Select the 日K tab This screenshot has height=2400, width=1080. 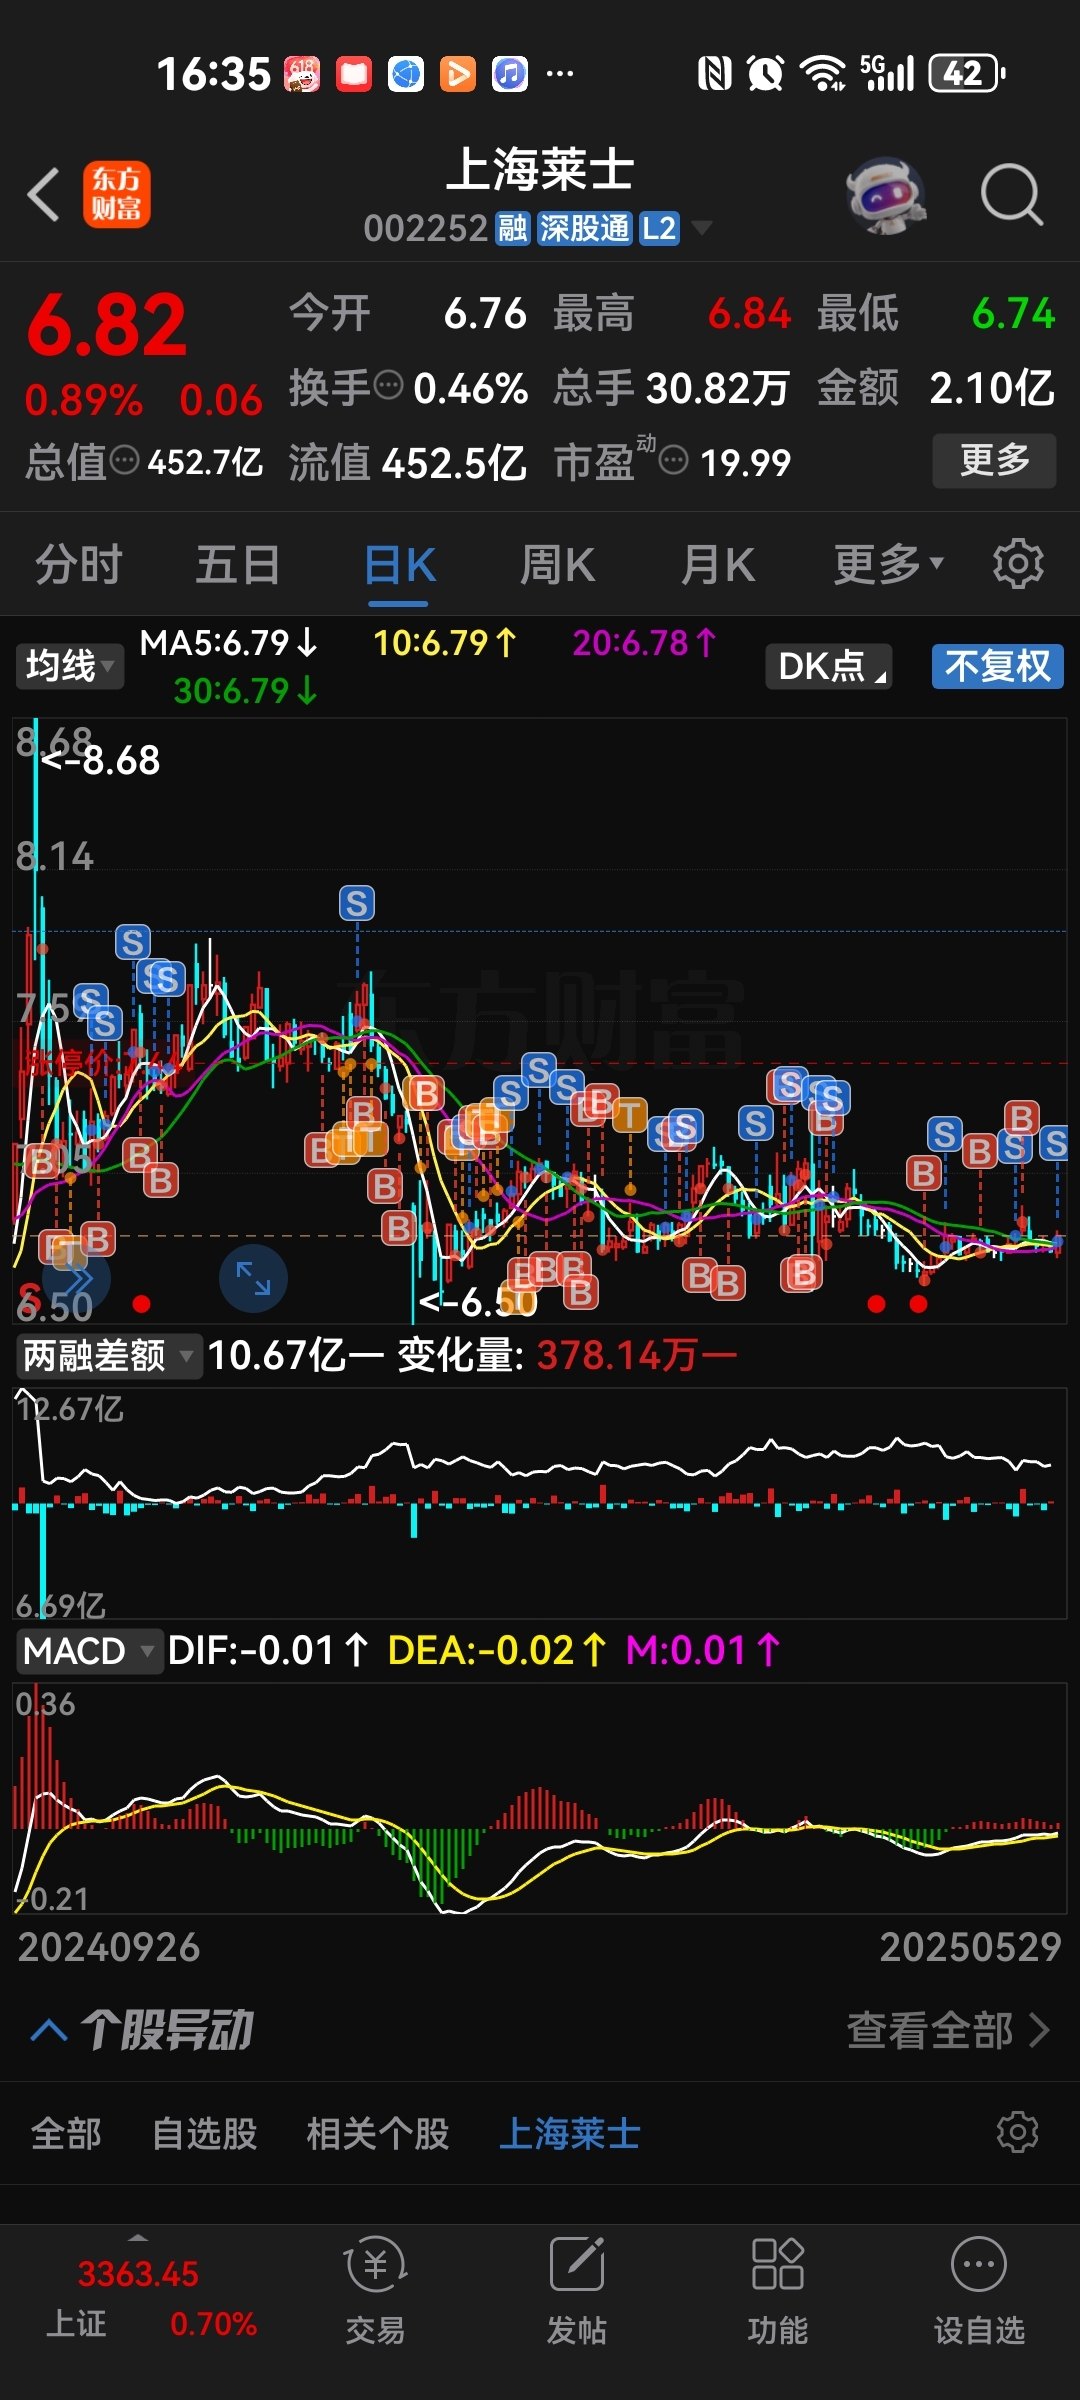pos(399,564)
